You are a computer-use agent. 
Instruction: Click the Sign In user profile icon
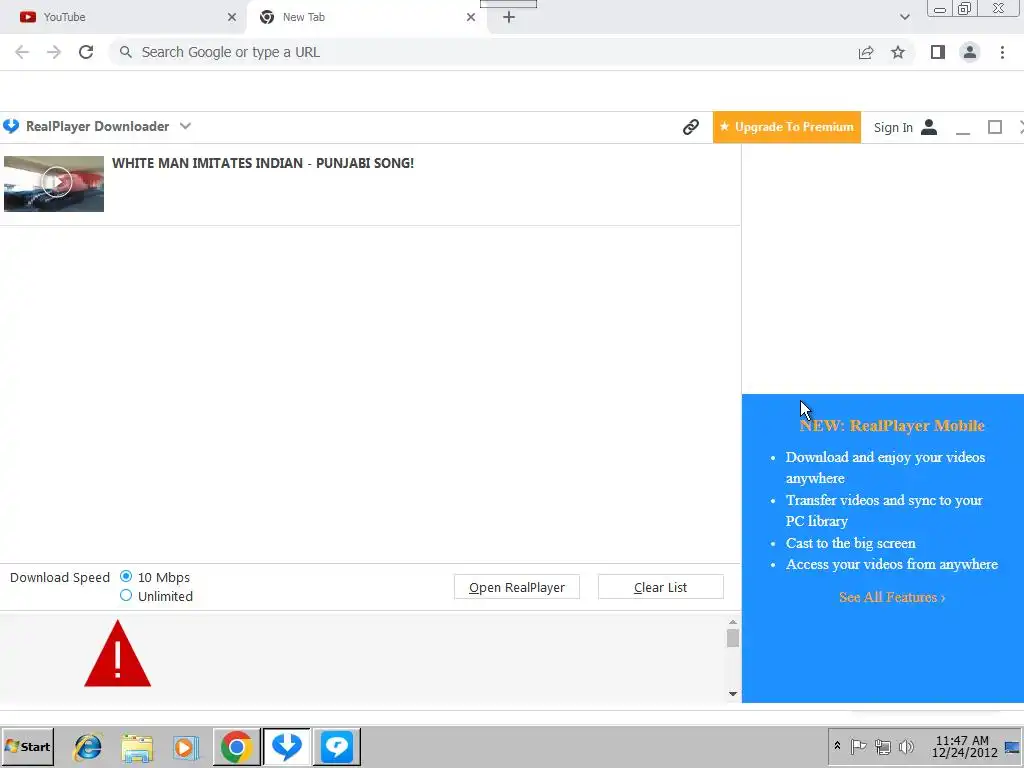coord(929,127)
